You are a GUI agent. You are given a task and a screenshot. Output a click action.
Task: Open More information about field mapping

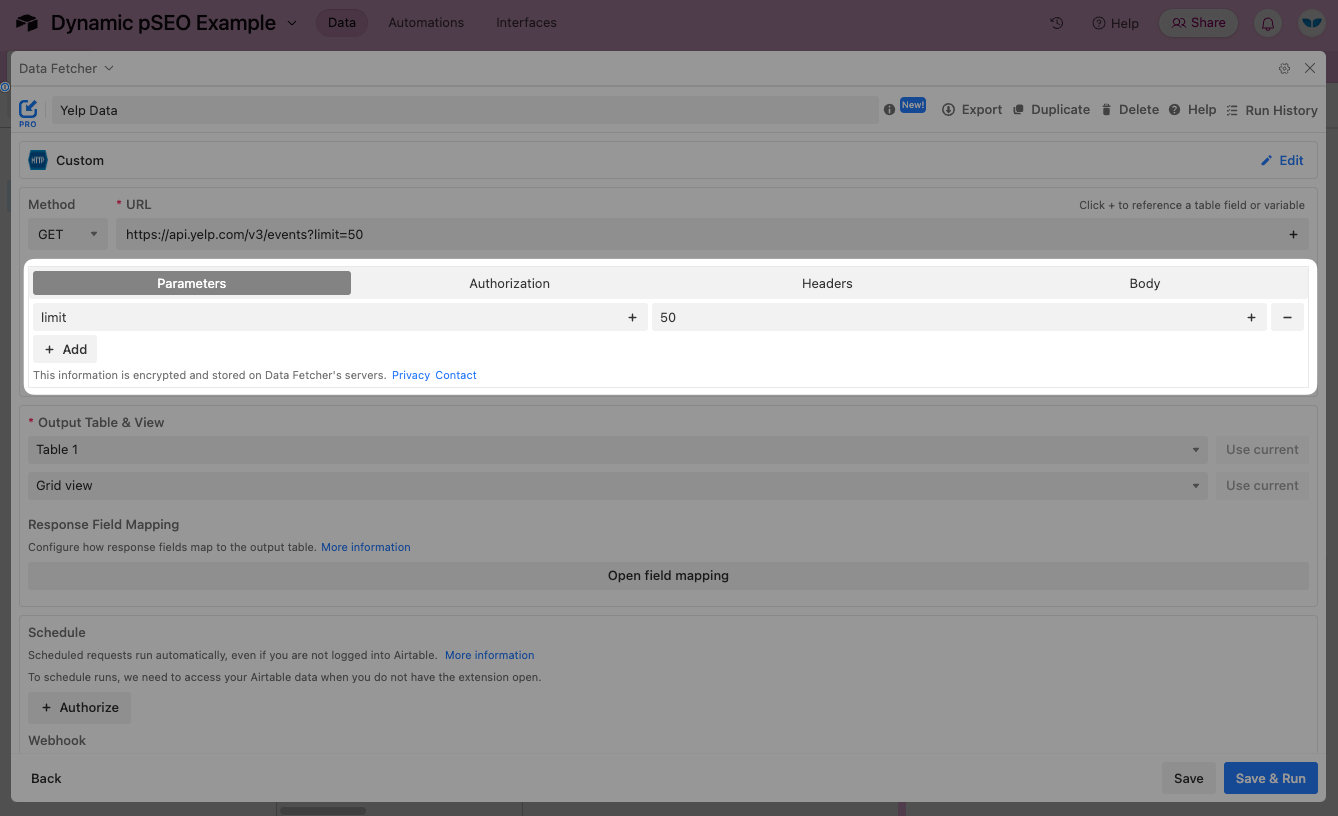pos(366,547)
